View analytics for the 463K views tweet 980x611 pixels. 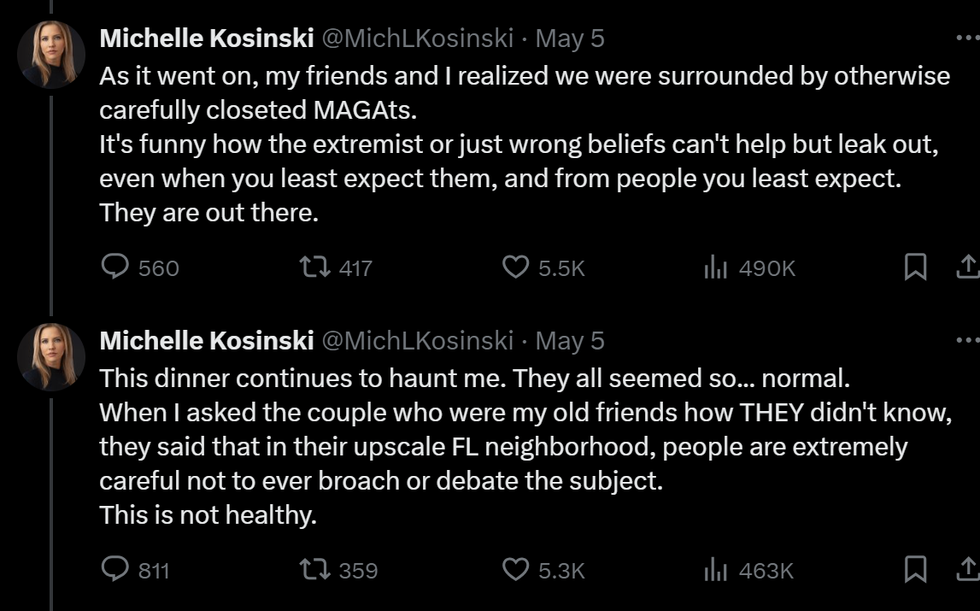(x=715, y=570)
